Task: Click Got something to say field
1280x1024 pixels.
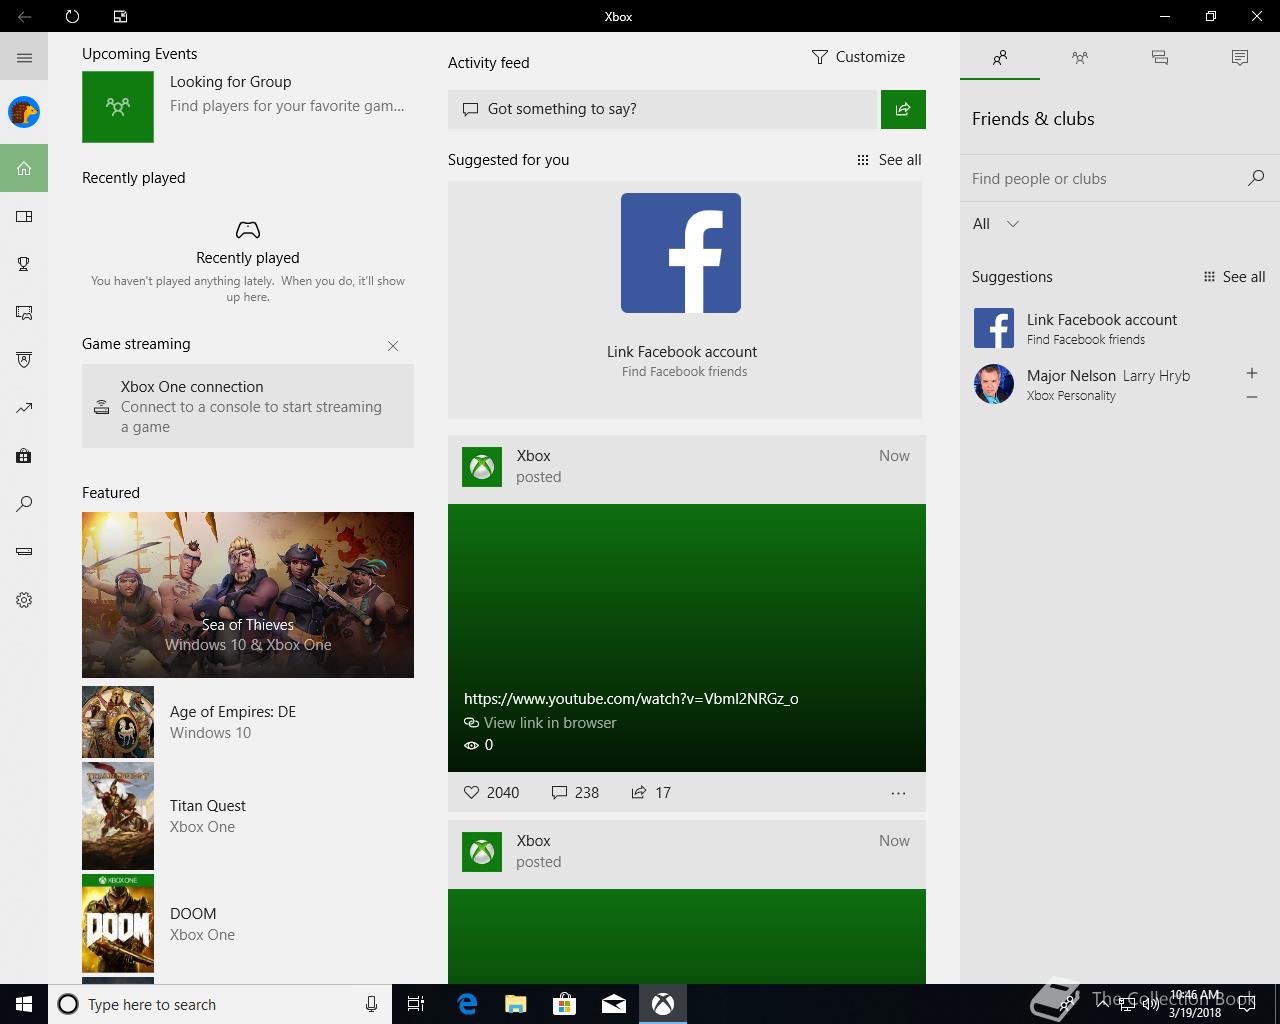Action: coord(662,109)
